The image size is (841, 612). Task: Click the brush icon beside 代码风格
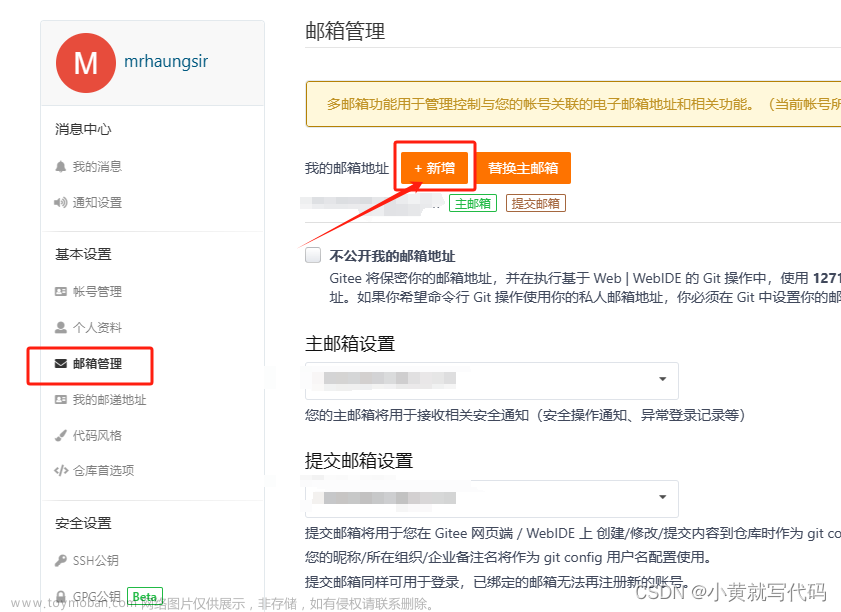[61, 435]
